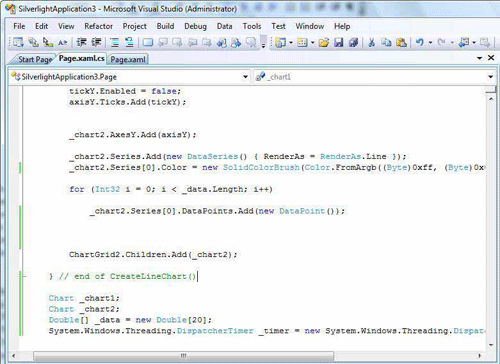Save the current file with floppy icon
The width and height of the screenshot is (500, 364).
coord(339,43)
